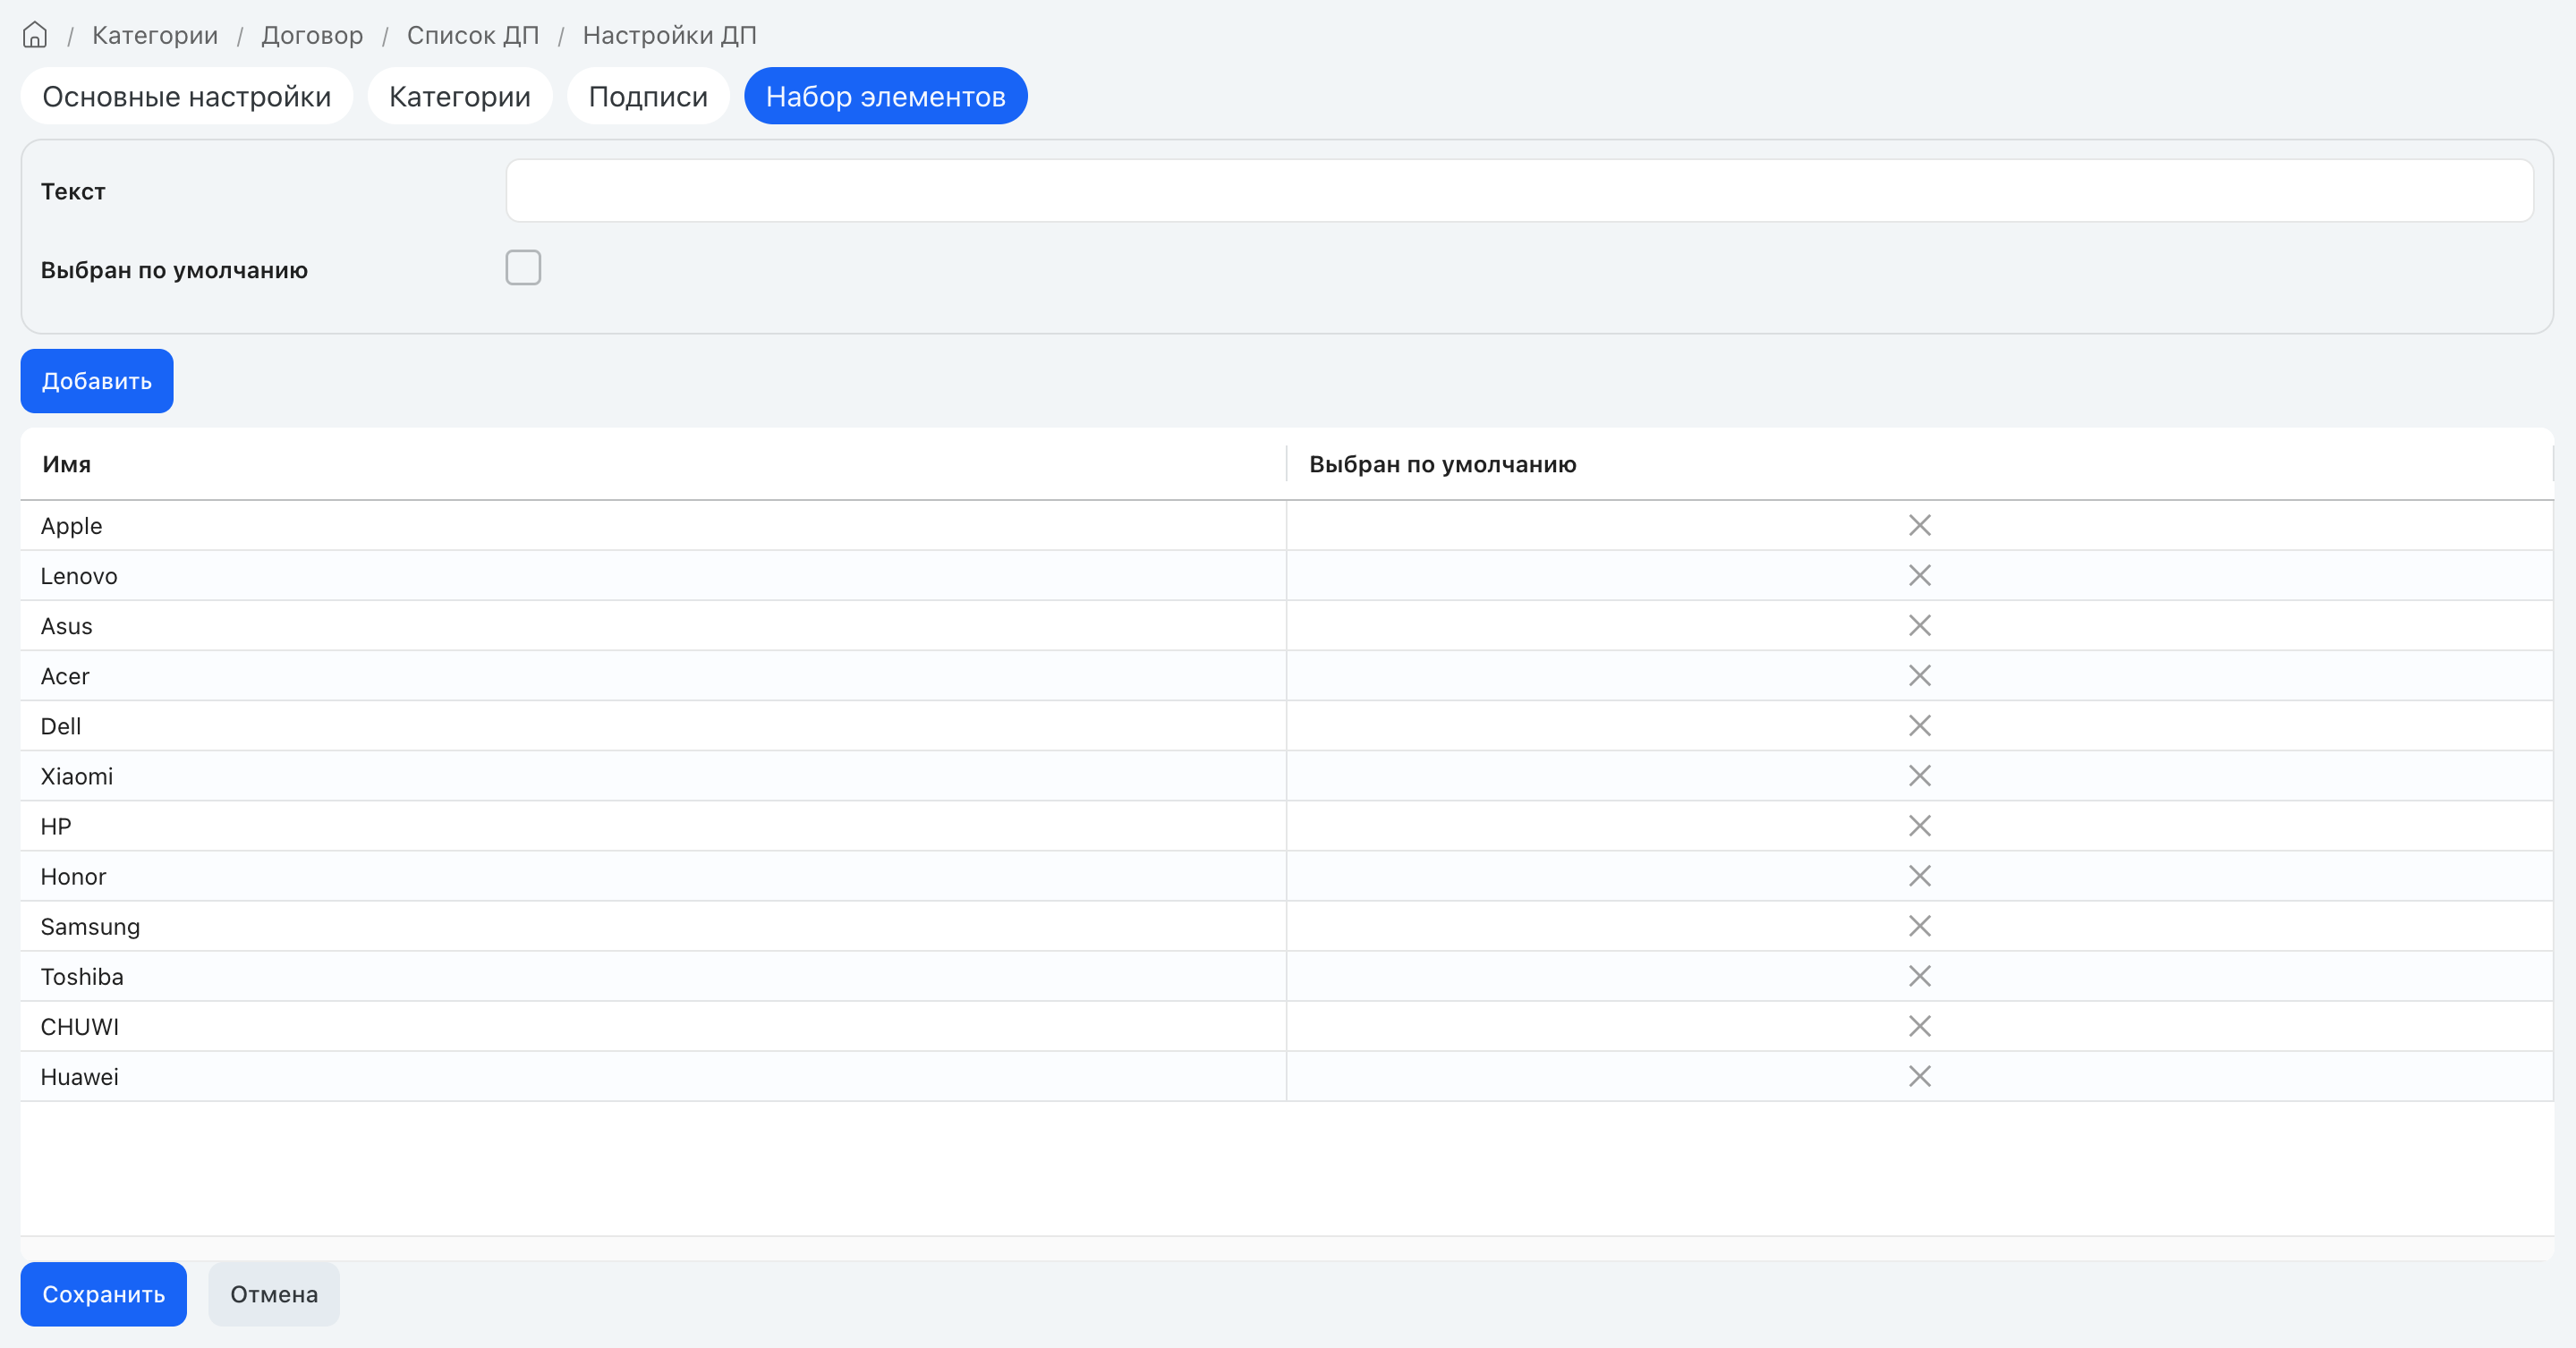Click the X icon in HP row
Image resolution: width=2576 pixels, height=1348 pixels.
tap(1919, 825)
